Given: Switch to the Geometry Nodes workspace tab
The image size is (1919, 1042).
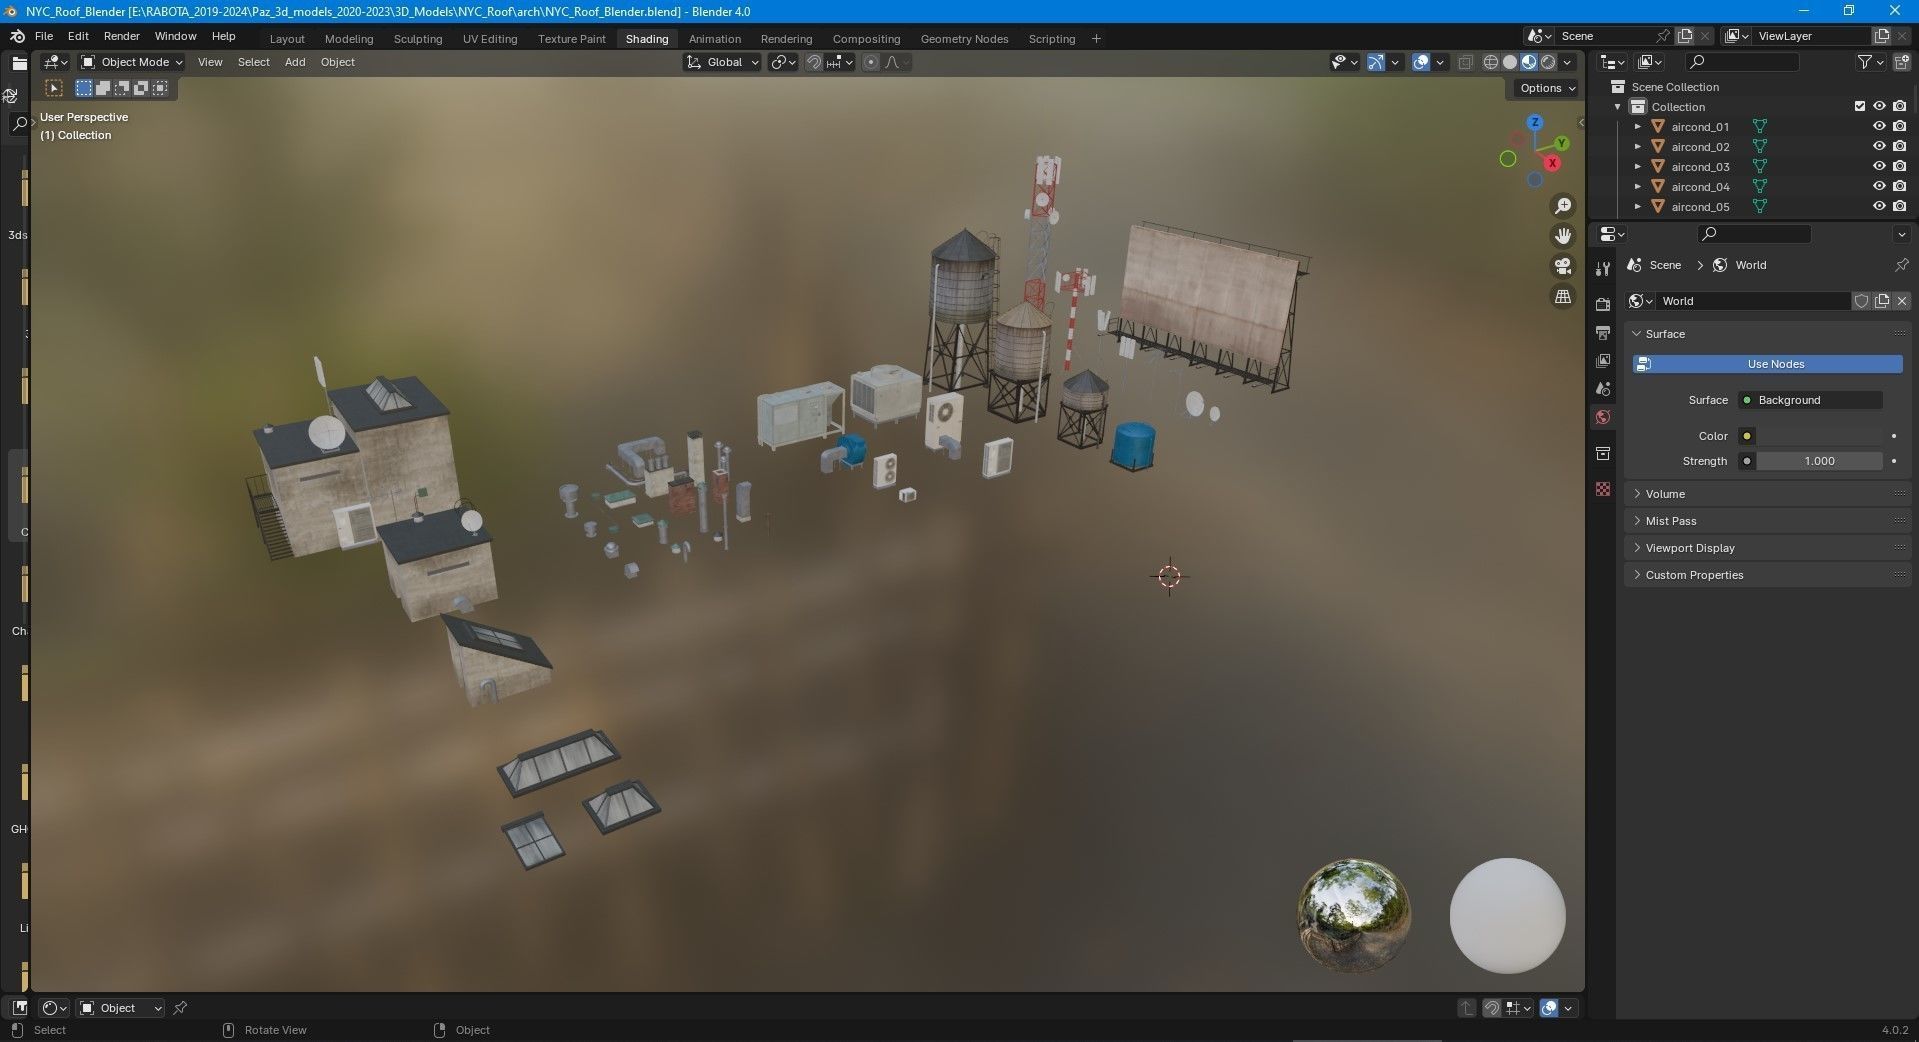Looking at the screenshot, I should (964, 39).
